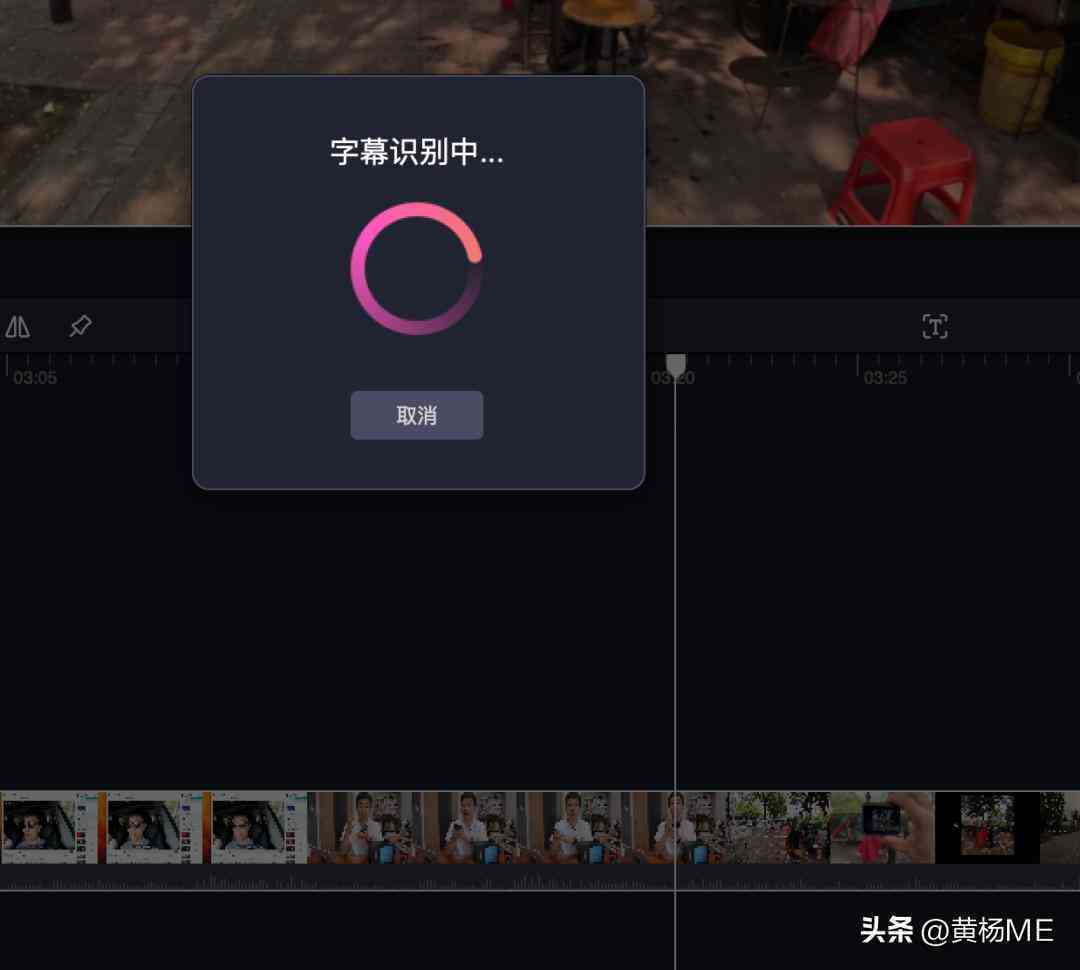Select the black-bordered small video clip thumbnail
The image size is (1080, 970).
pos(987,827)
